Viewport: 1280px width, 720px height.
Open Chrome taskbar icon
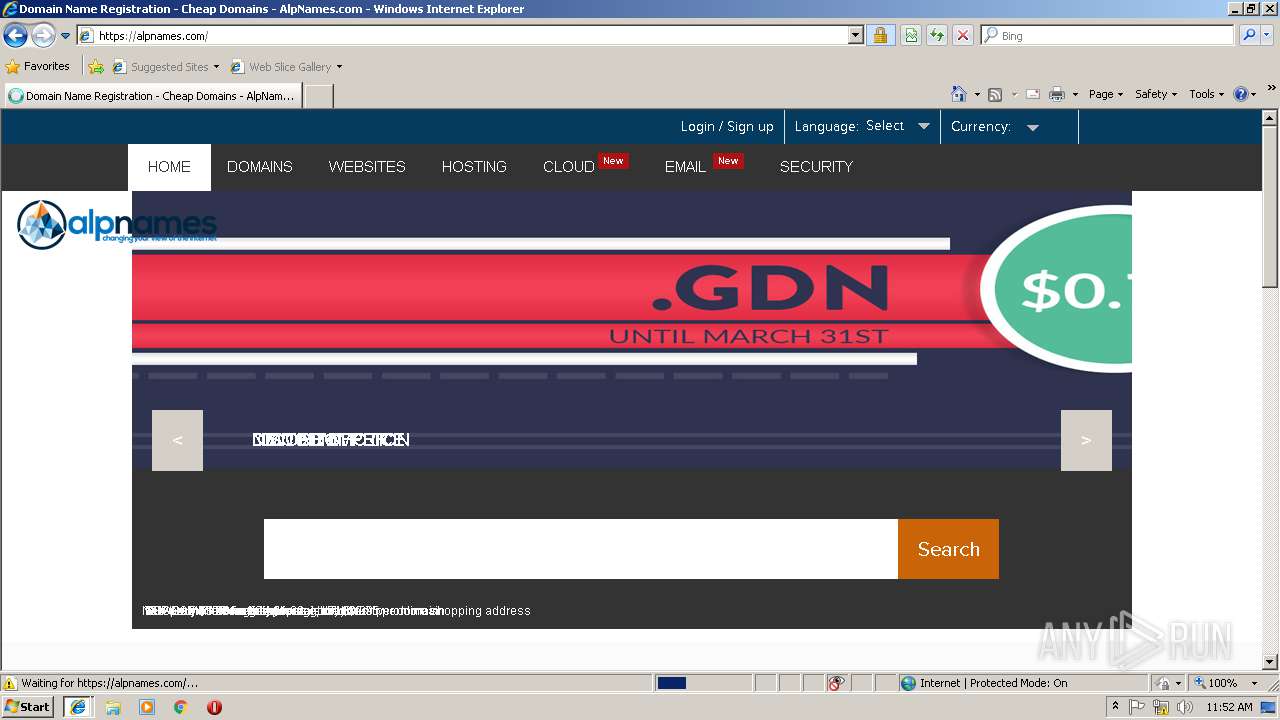click(x=181, y=707)
